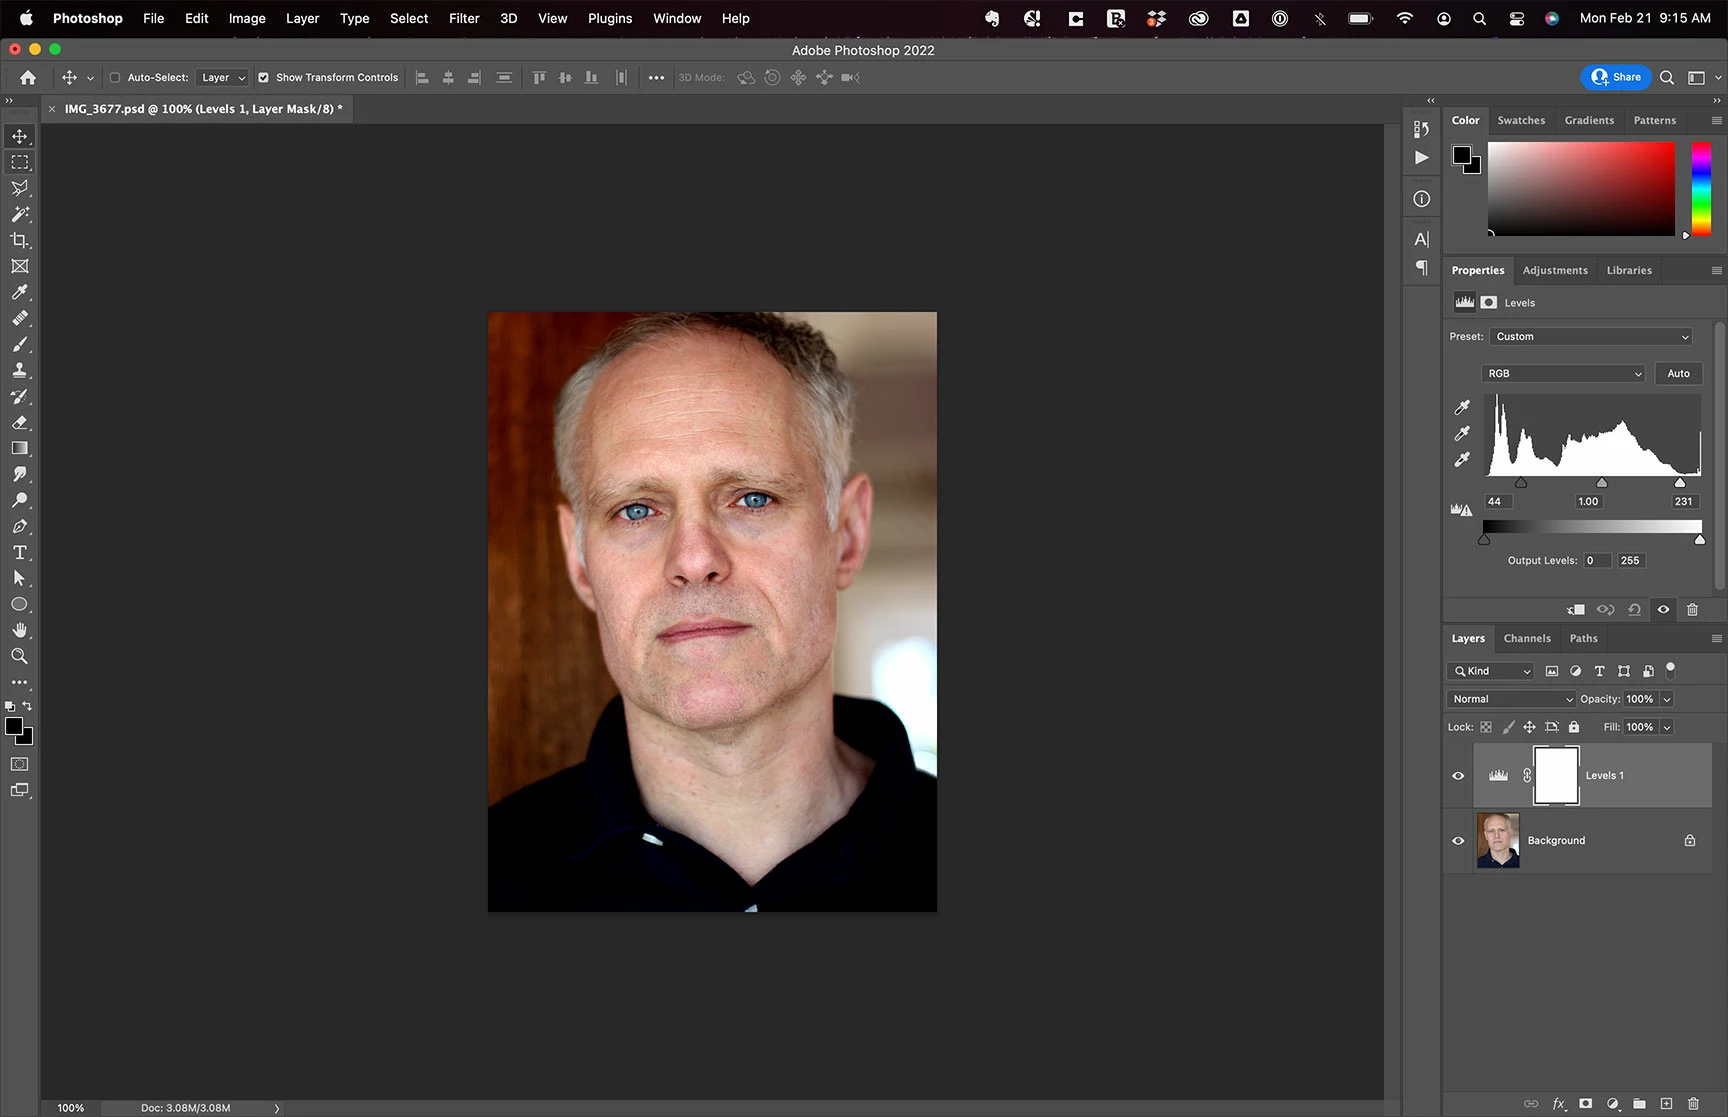Viewport: 1728px width, 1117px height.
Task: Open the Image menu
Action: 247,18
